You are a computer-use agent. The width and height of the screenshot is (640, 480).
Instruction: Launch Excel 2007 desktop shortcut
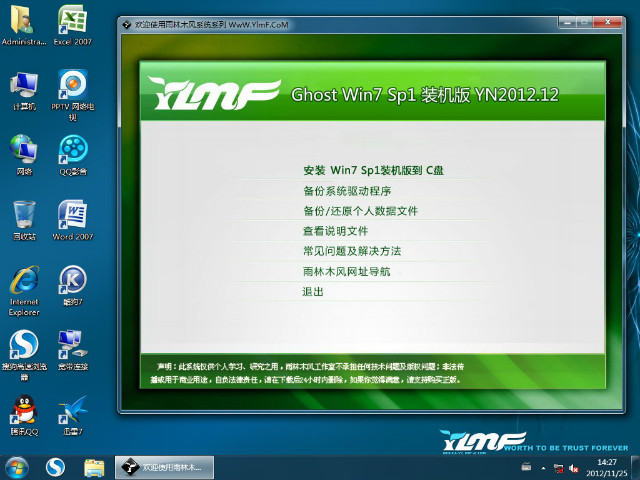coord(73,24)
